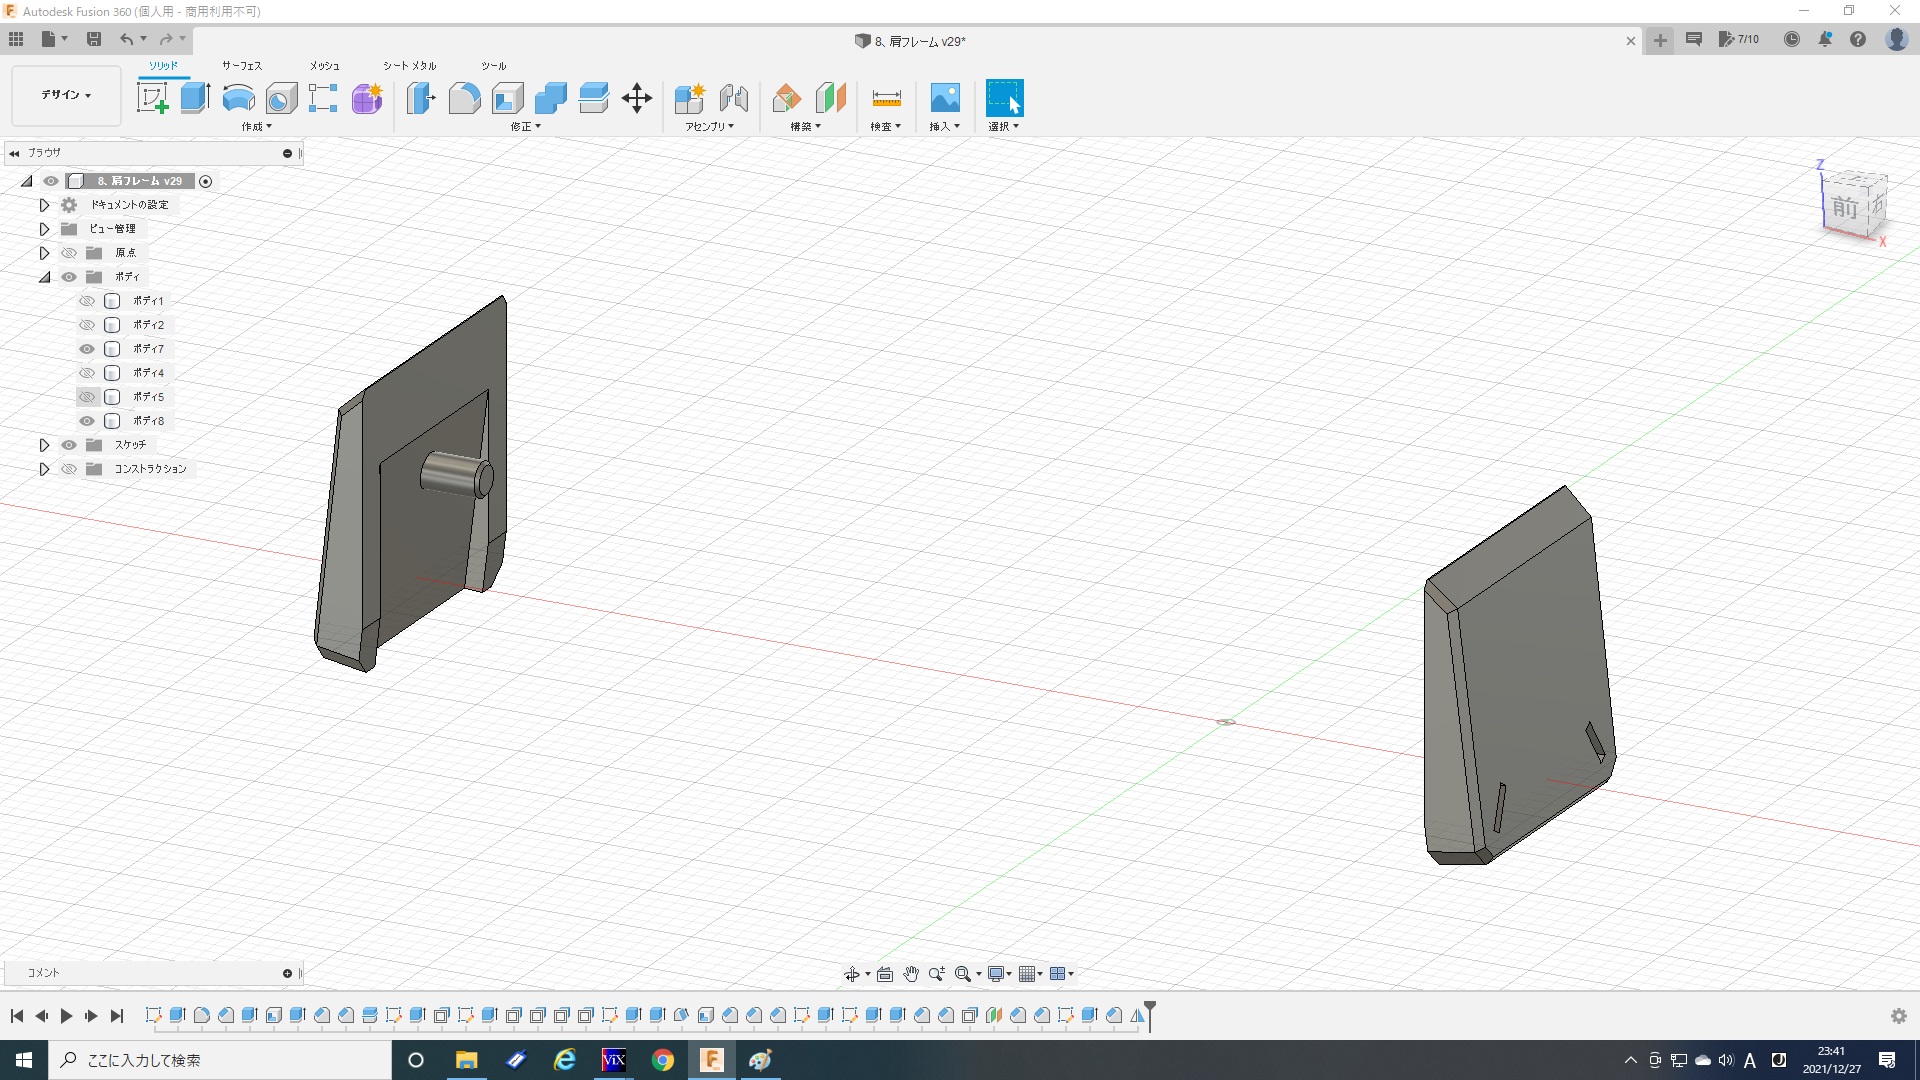Activate the Move/Copy tool

(x=636, y=98)
